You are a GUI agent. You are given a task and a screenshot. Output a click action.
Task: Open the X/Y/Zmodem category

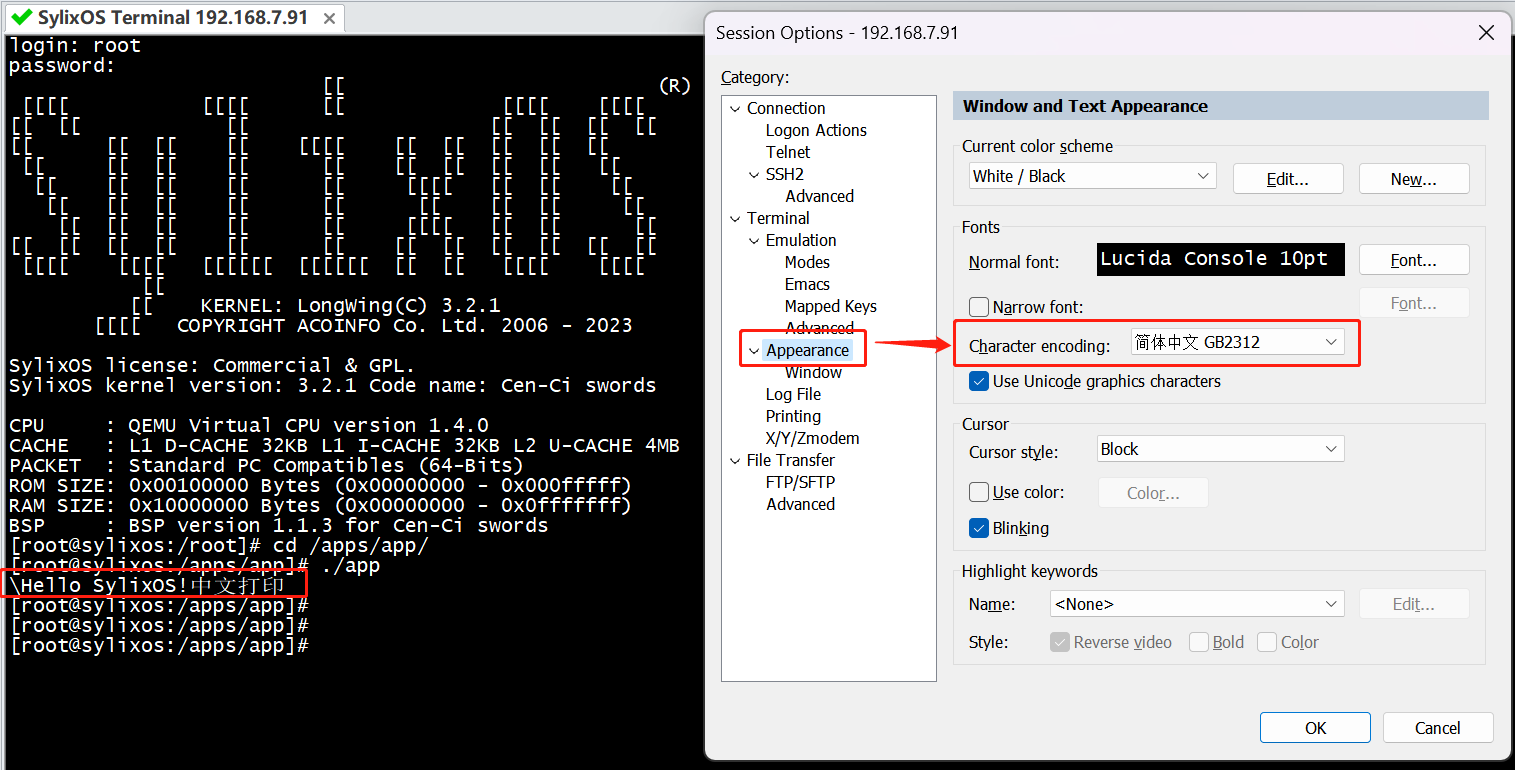pos(812,438)
